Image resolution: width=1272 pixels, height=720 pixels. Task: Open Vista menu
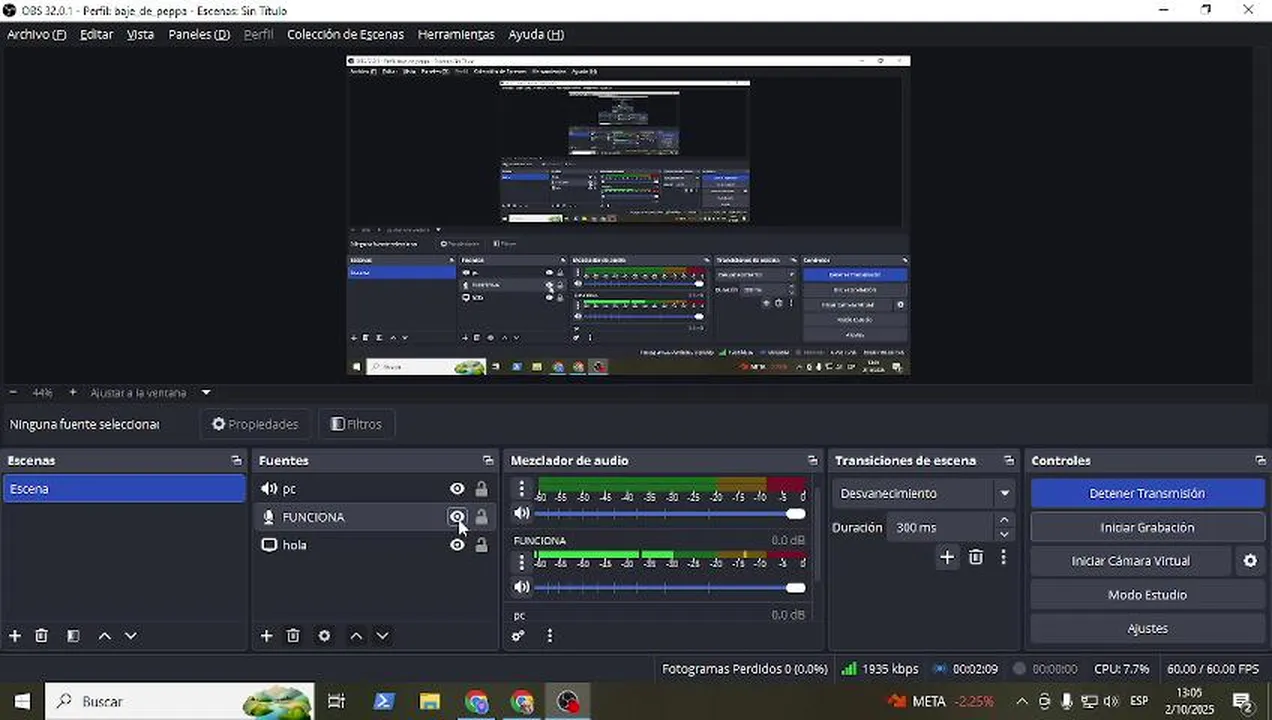140,34
